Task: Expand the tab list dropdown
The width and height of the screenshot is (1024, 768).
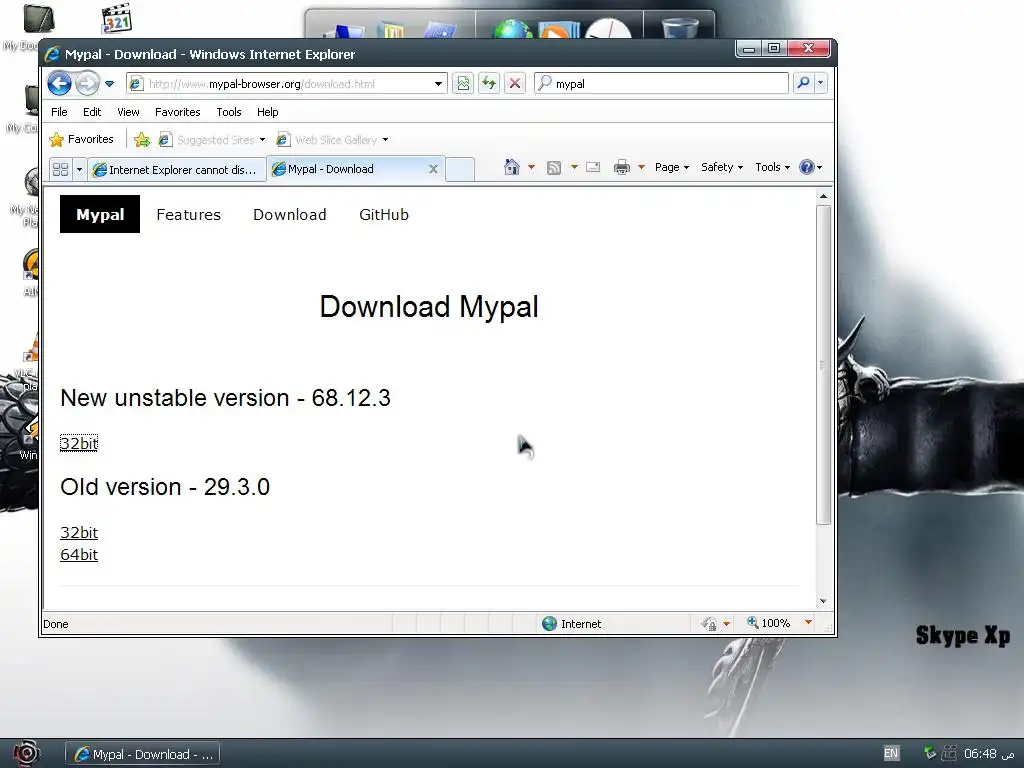Action: click(x=79, y=169)
